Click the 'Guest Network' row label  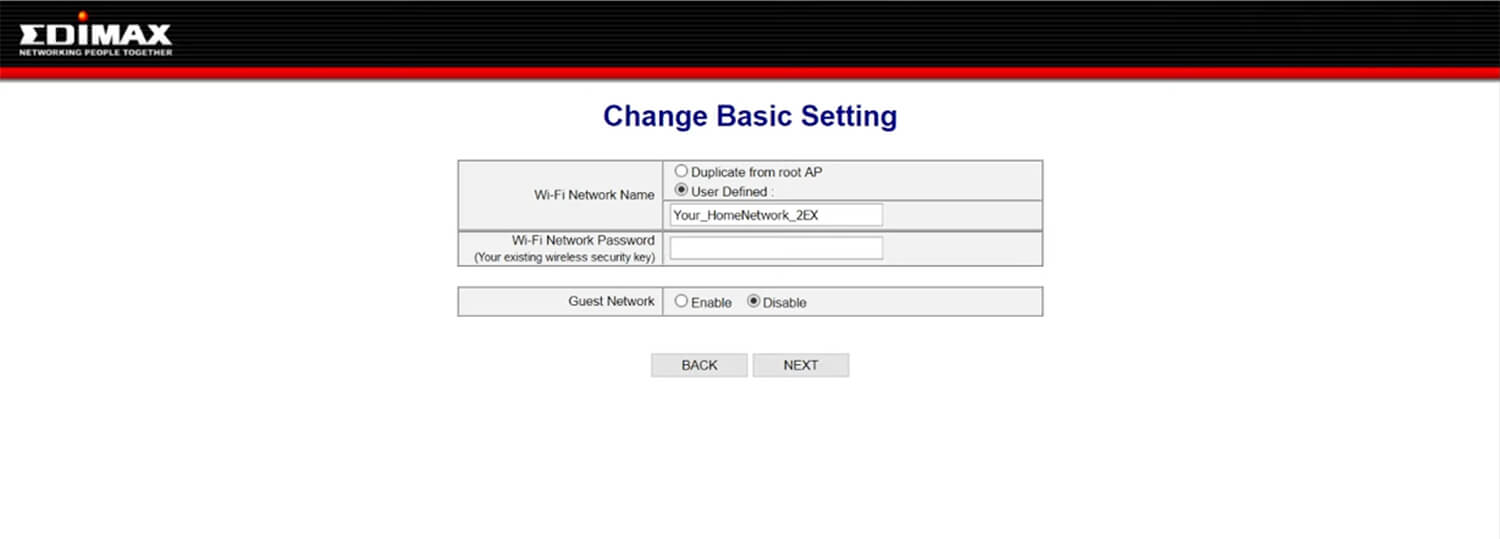pyautogui.click(x=611, y=301)
